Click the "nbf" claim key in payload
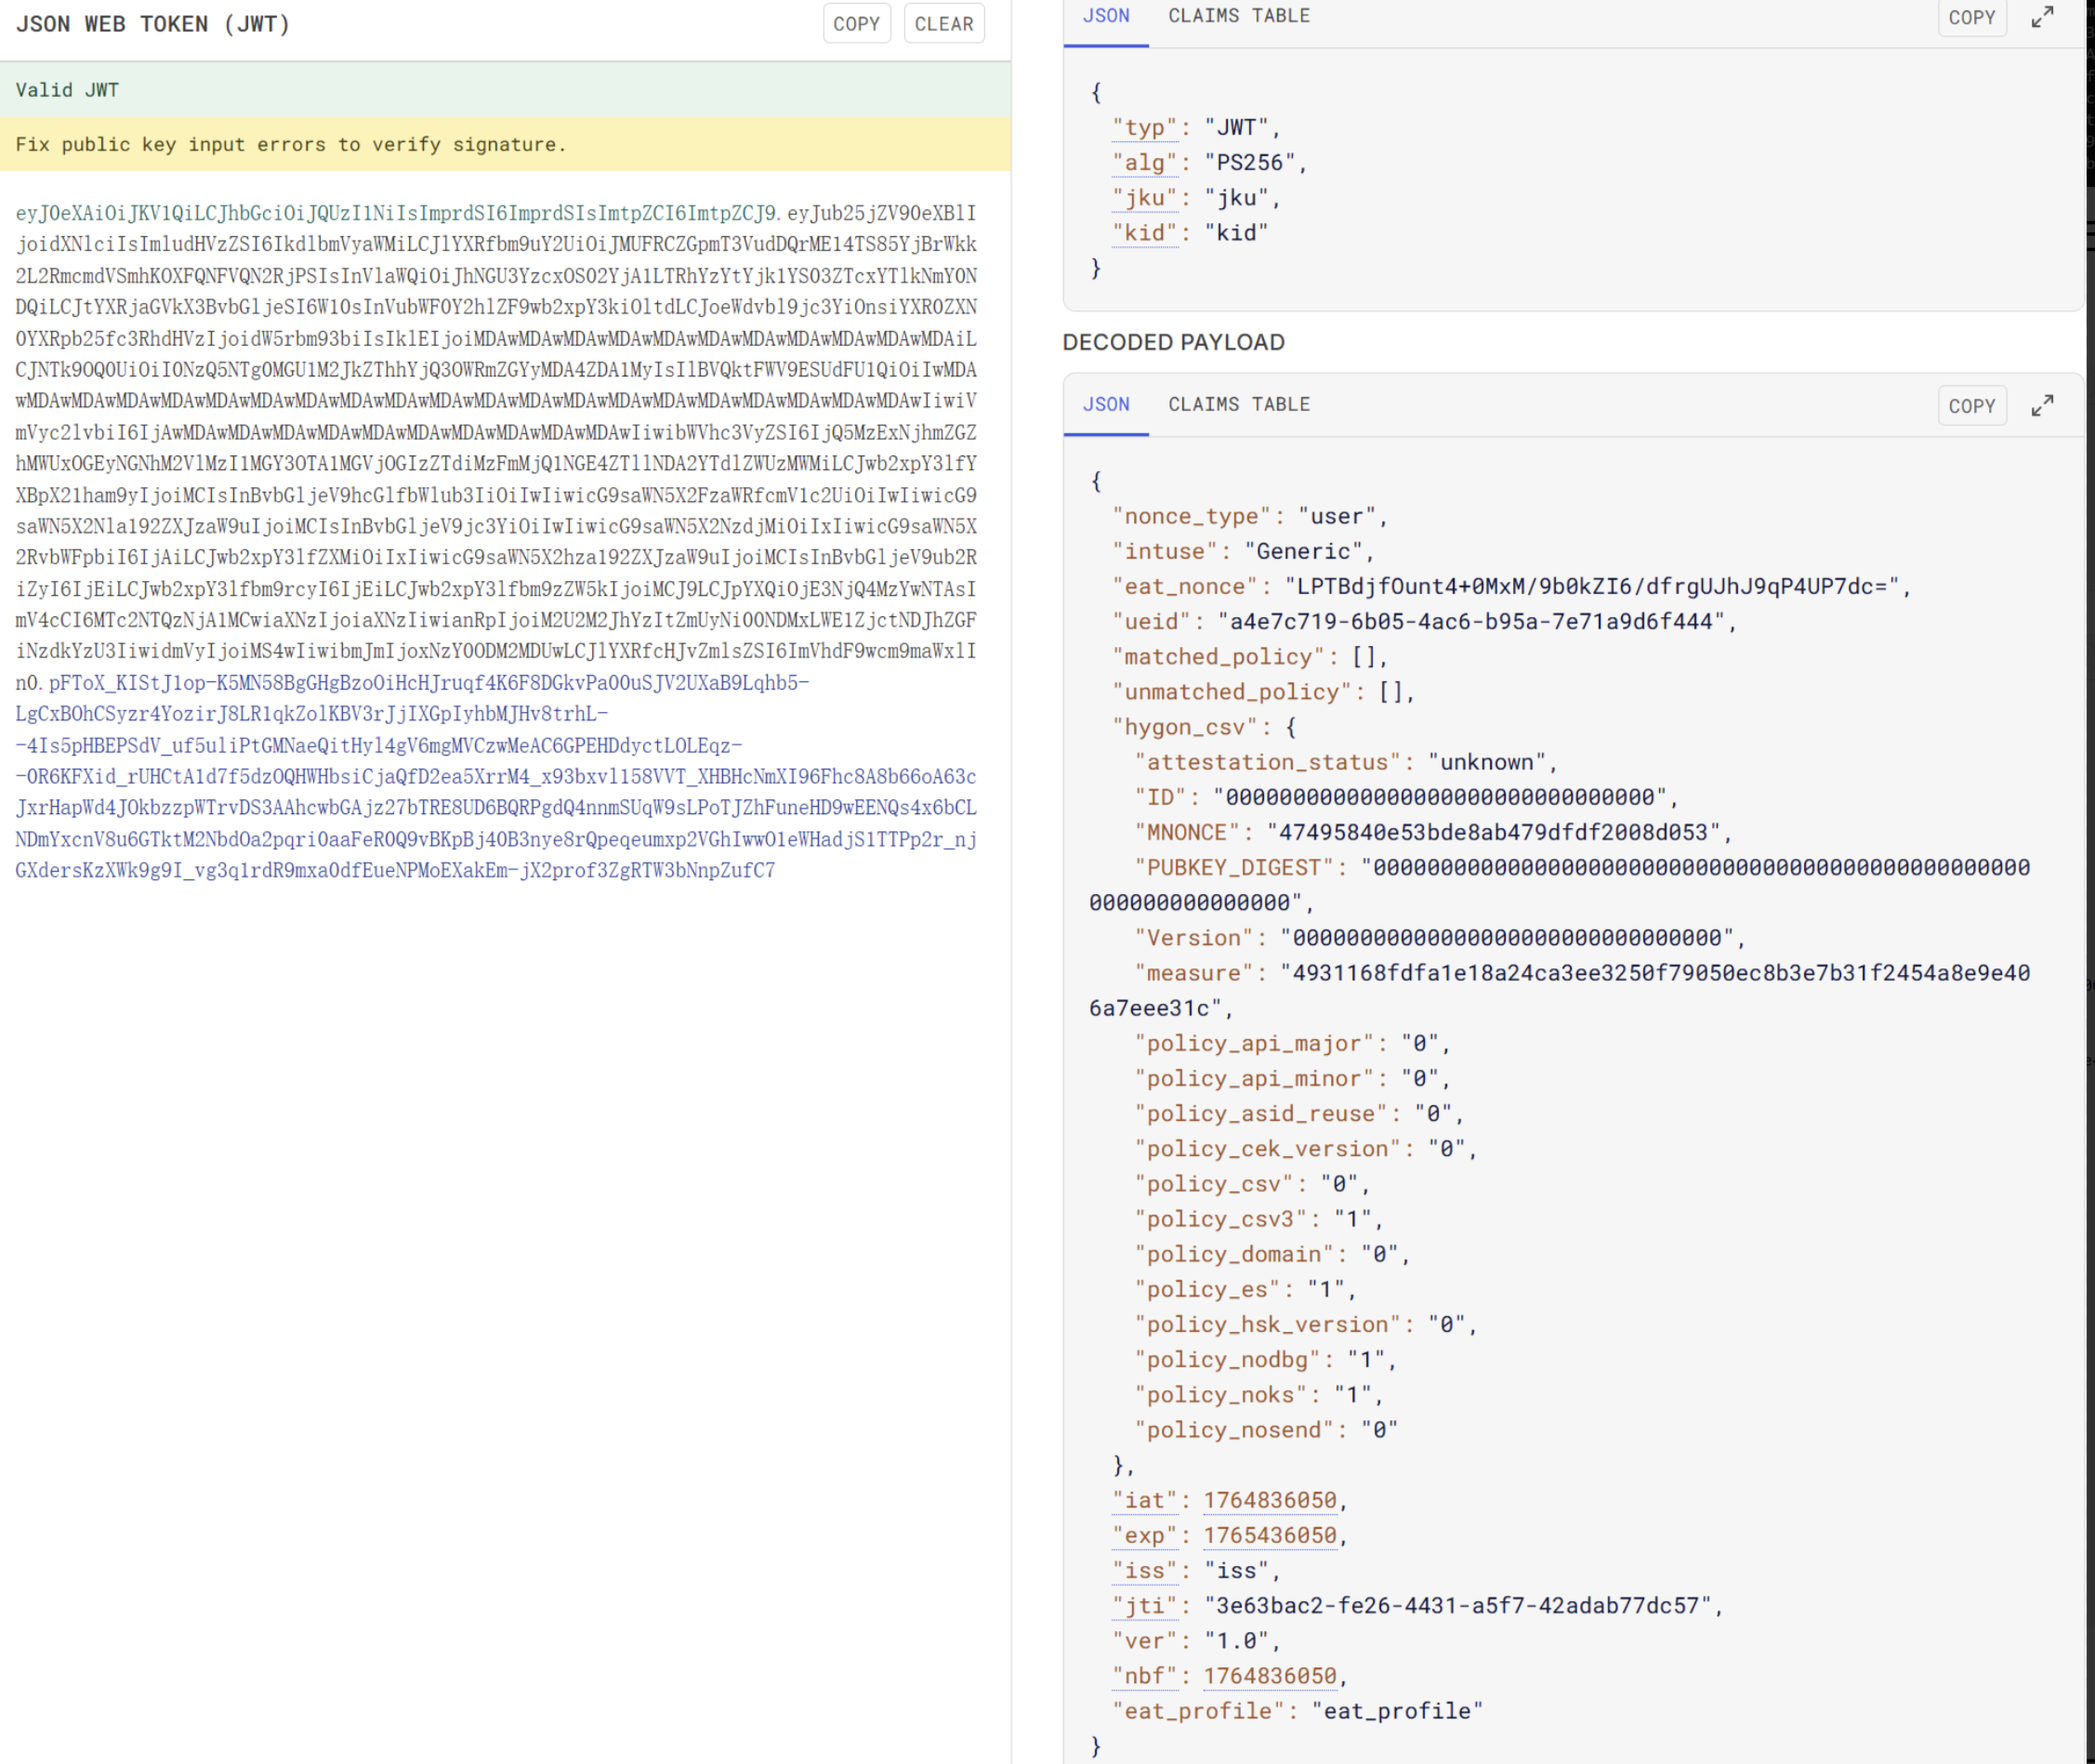Screen dimensions: 2095x1764 (x=1144, y=1675)
